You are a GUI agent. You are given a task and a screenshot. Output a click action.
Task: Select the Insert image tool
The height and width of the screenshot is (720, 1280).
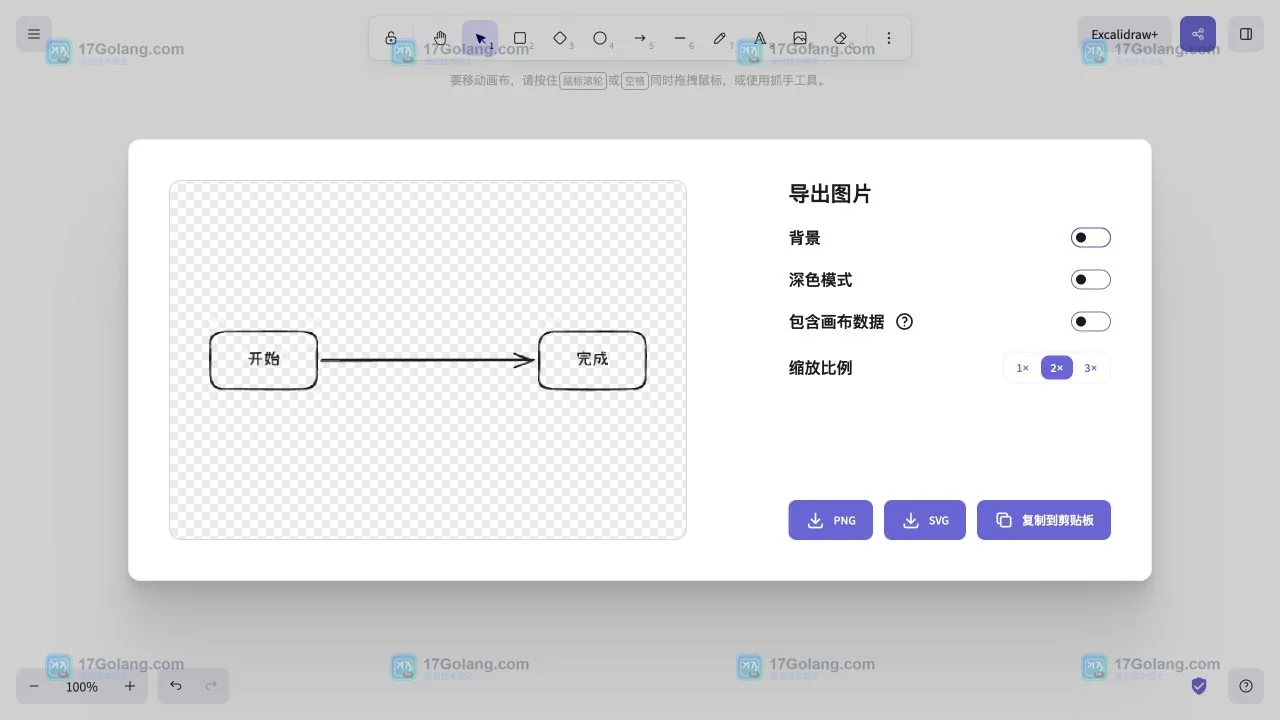pyautogui.click(x=800, y=38)
